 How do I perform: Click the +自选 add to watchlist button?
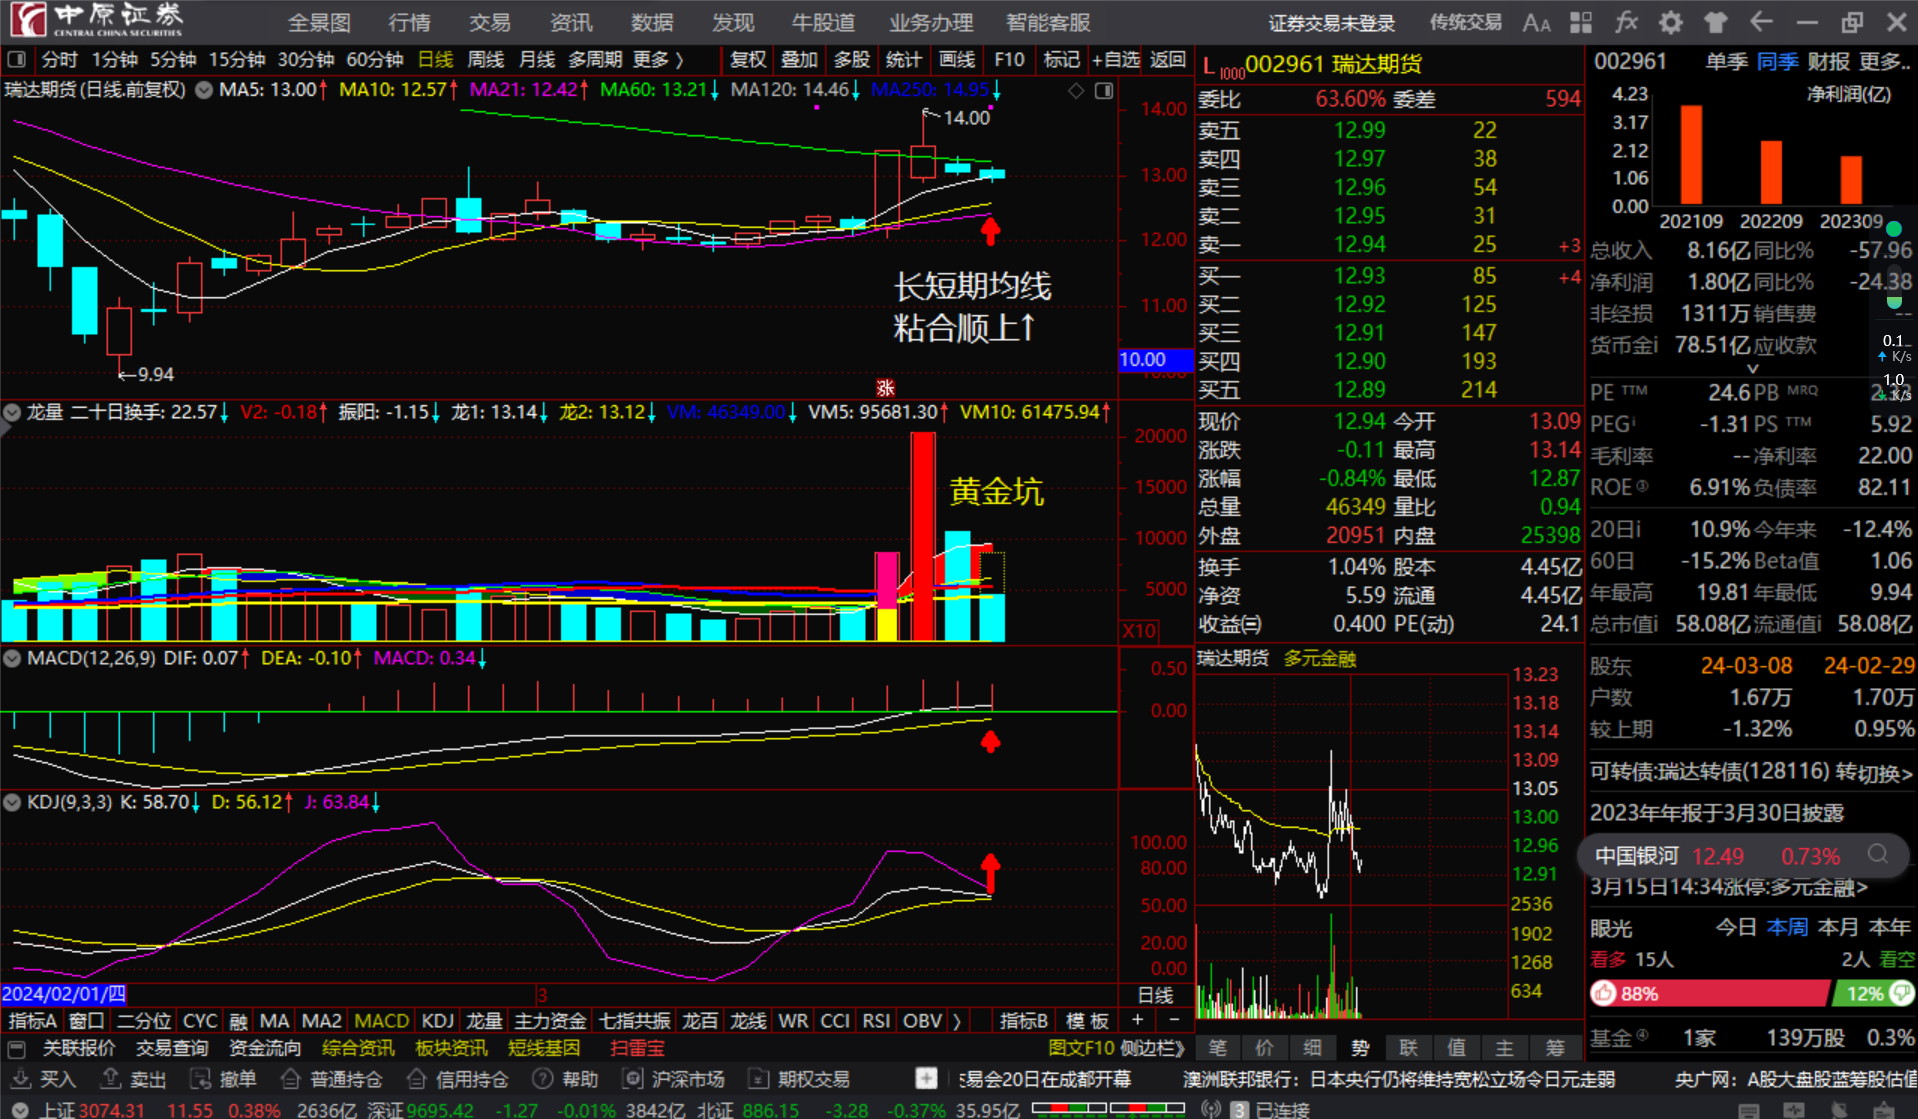coord(1115,60)
